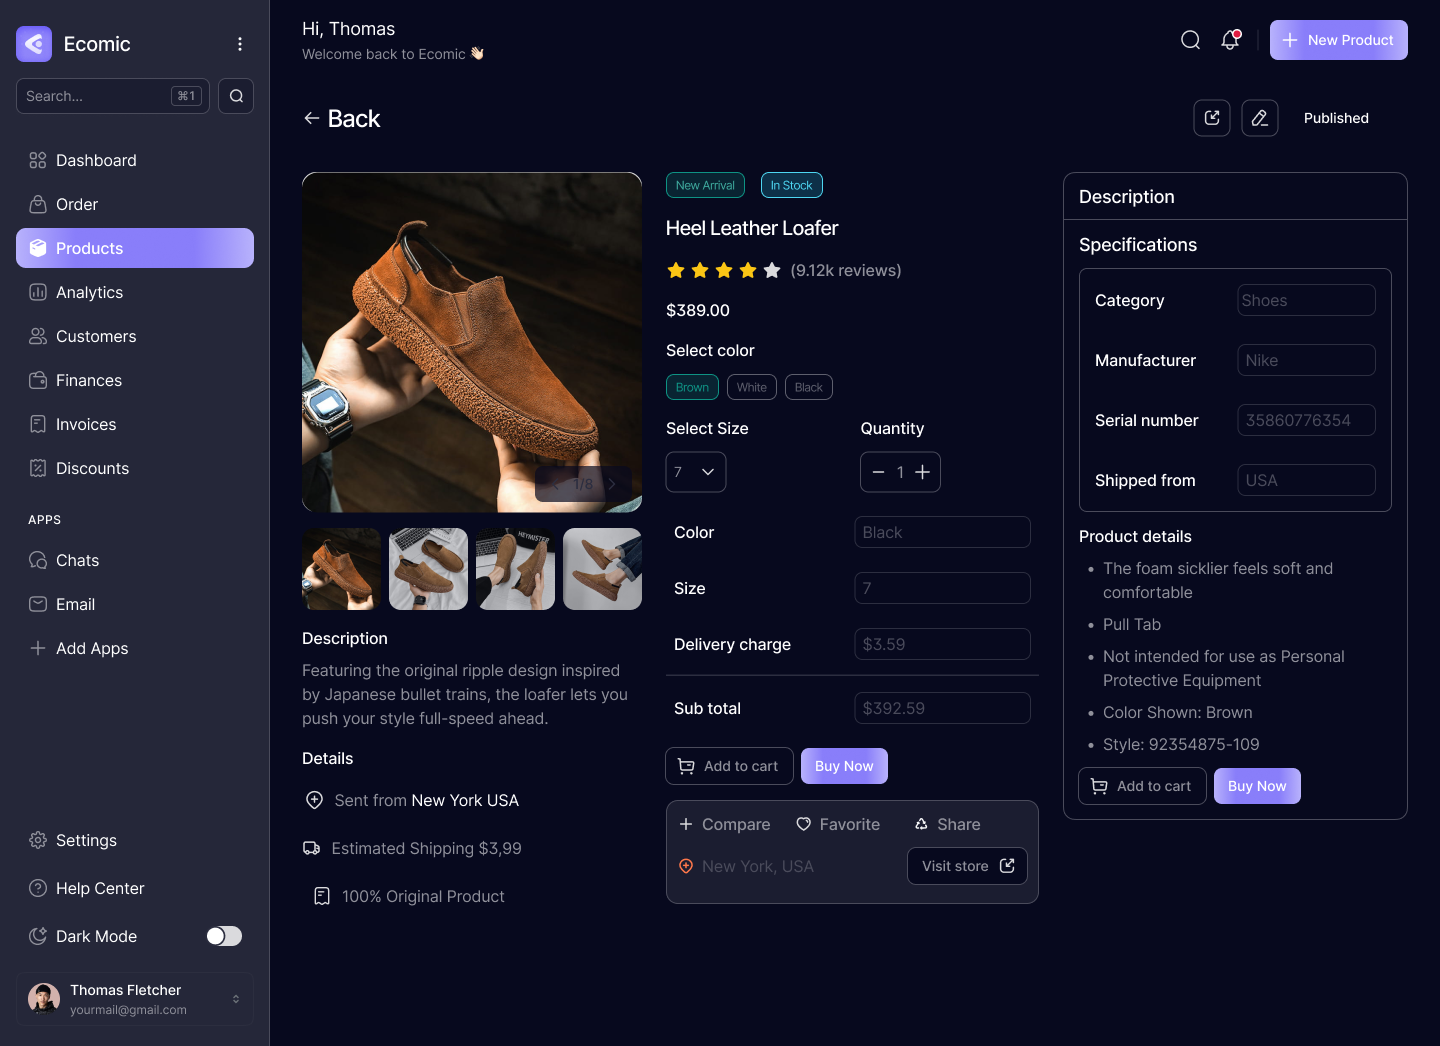Open the search icon in the top bar
Image resolution: width=1440 pixels, height=1046 pixels.
1190,39
